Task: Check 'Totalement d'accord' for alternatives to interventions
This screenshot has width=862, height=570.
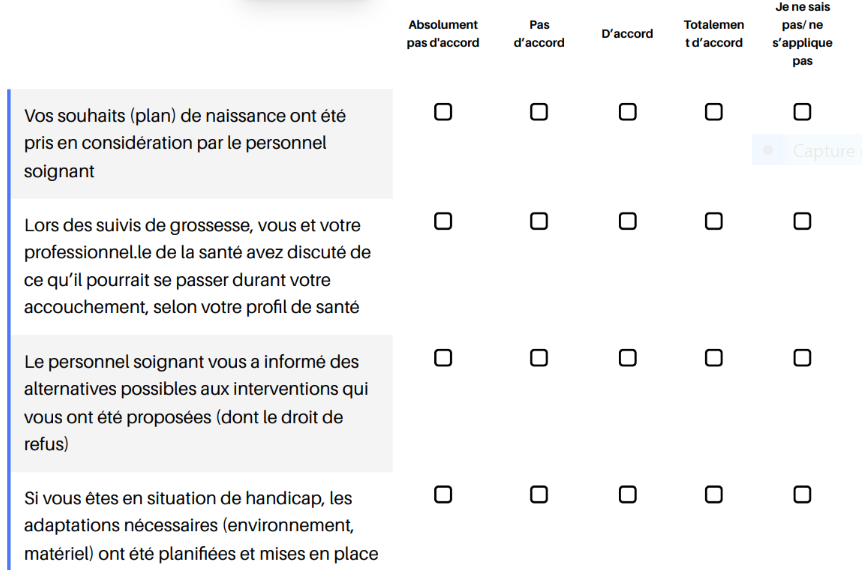Action: click(x=713, y=358)
